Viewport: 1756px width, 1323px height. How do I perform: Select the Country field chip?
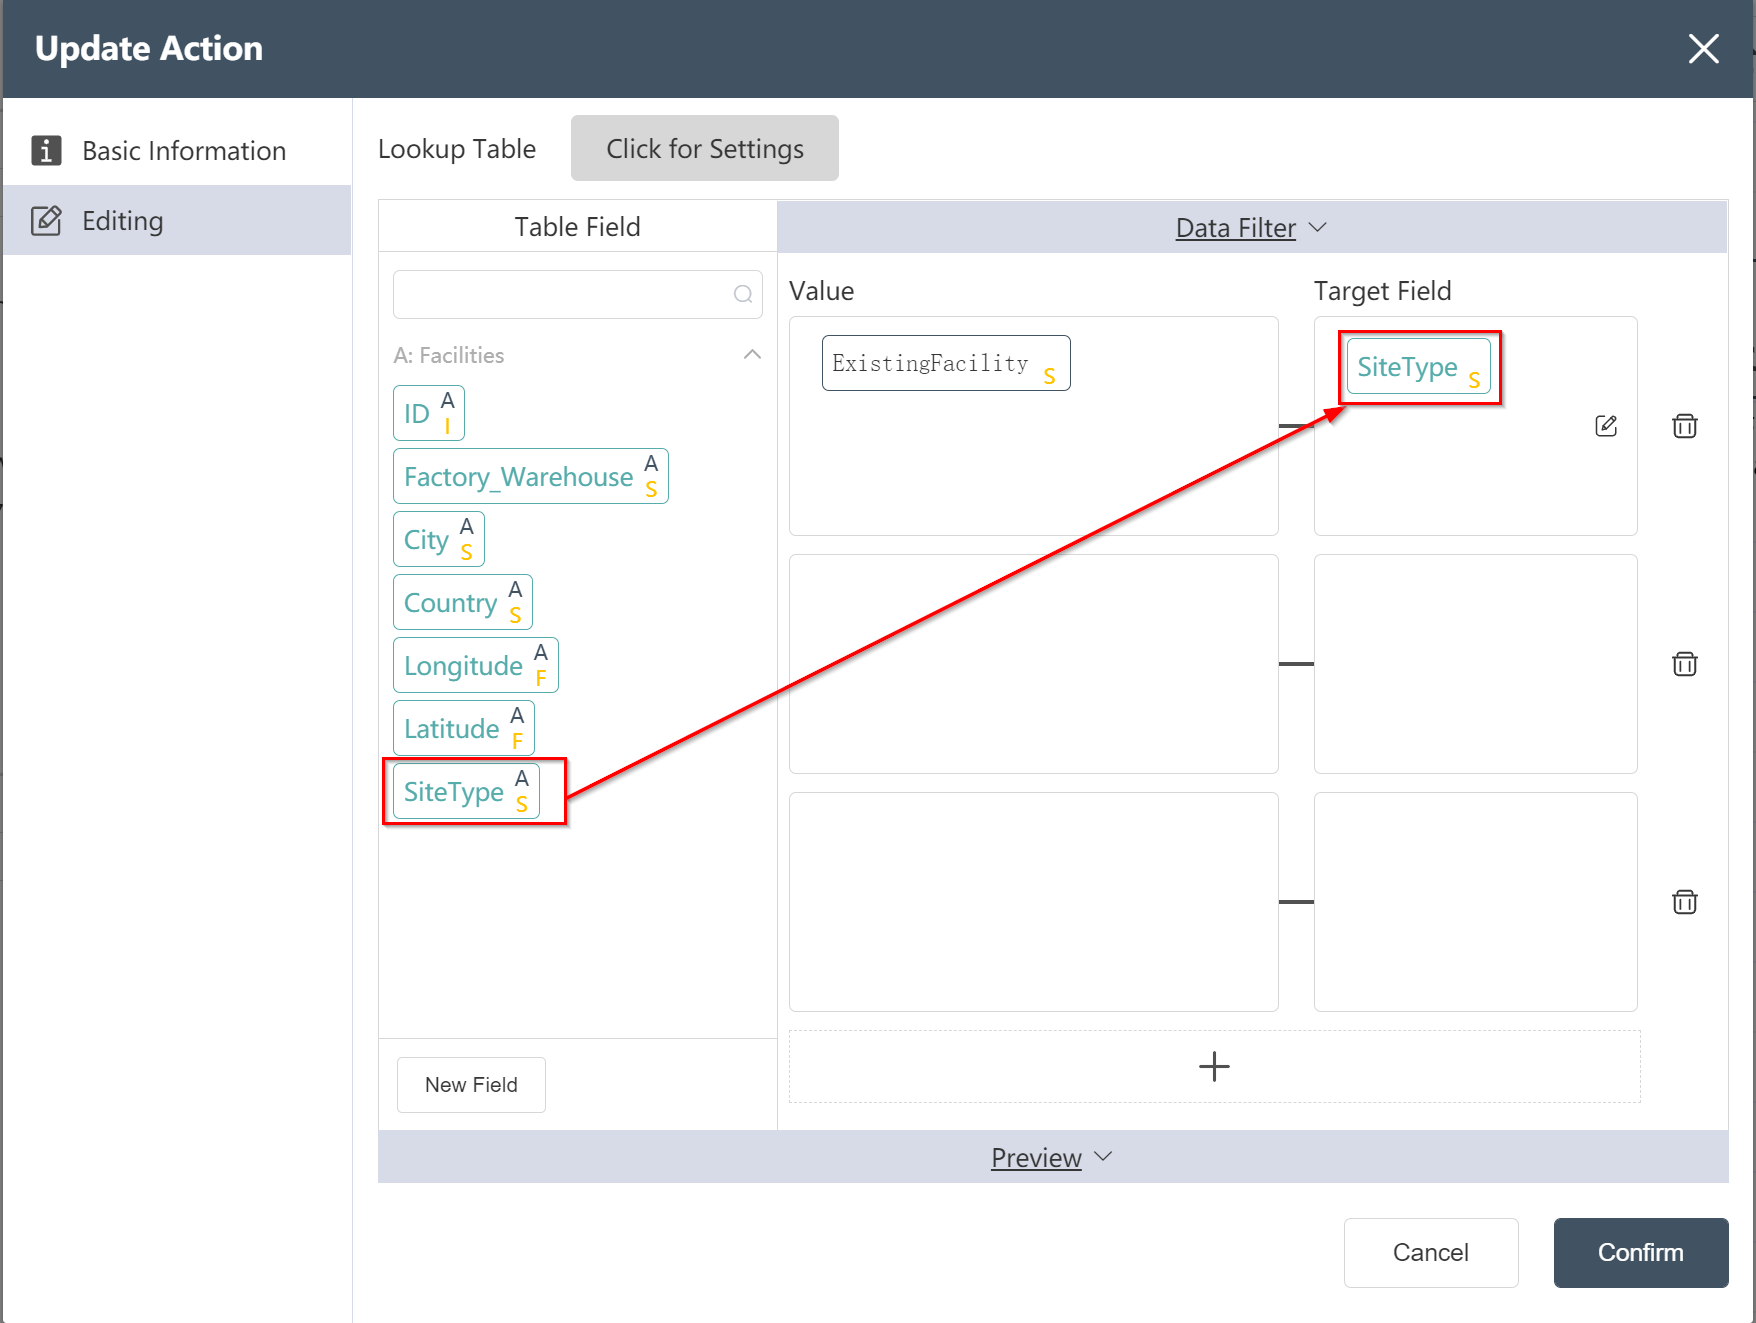[x=463, y=602]
